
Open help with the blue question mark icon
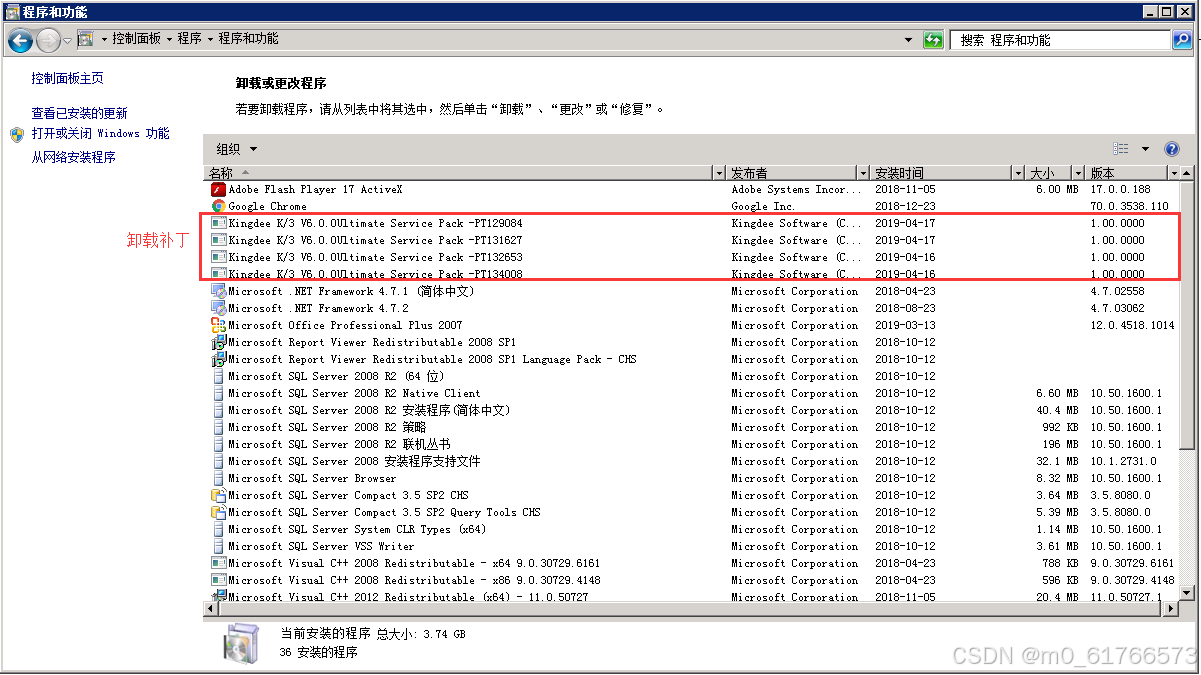click(x=1172, y=149)
